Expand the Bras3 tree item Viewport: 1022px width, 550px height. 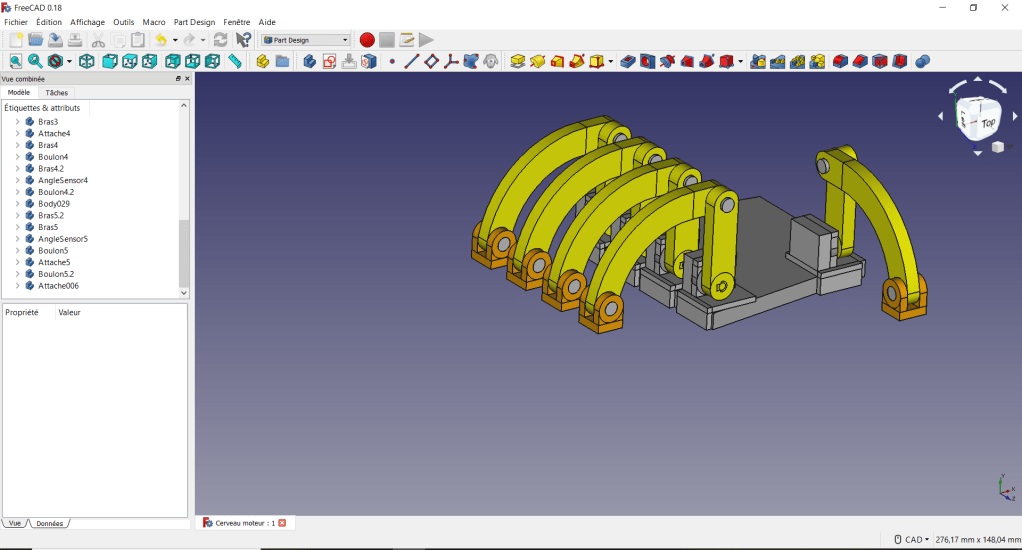tap(17, 122)
